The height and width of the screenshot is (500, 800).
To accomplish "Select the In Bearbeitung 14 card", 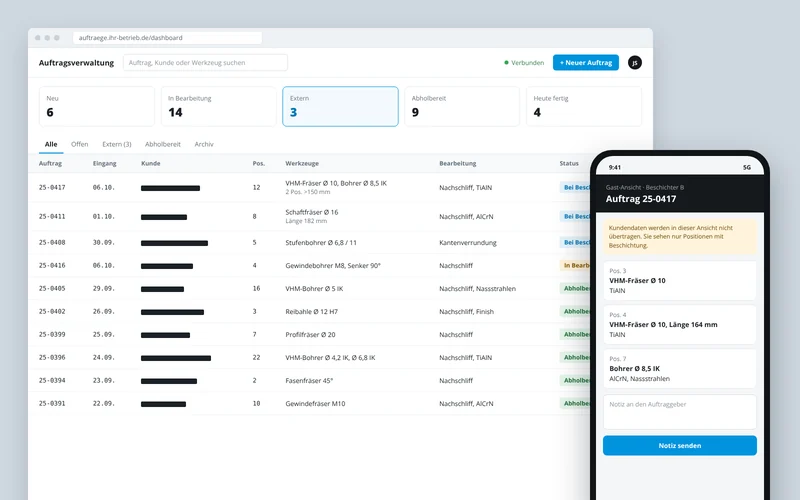I will [218, 106].
